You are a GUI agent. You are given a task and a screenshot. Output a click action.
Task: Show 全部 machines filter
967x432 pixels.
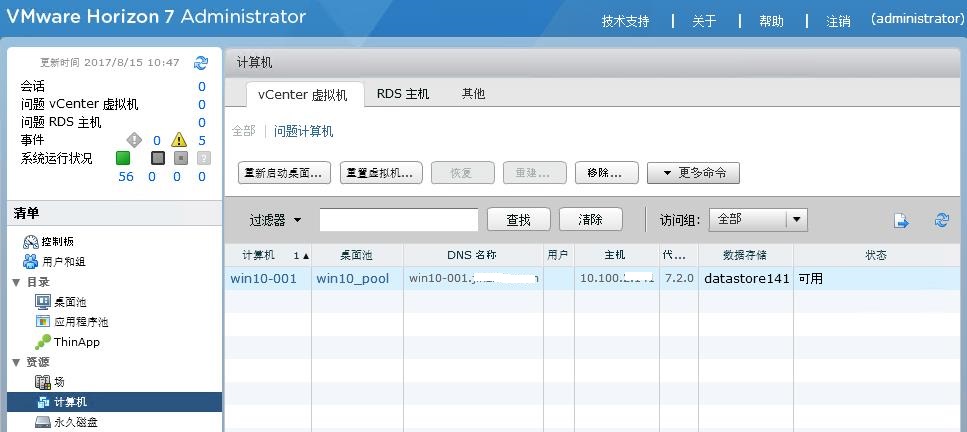coord(243,131)
